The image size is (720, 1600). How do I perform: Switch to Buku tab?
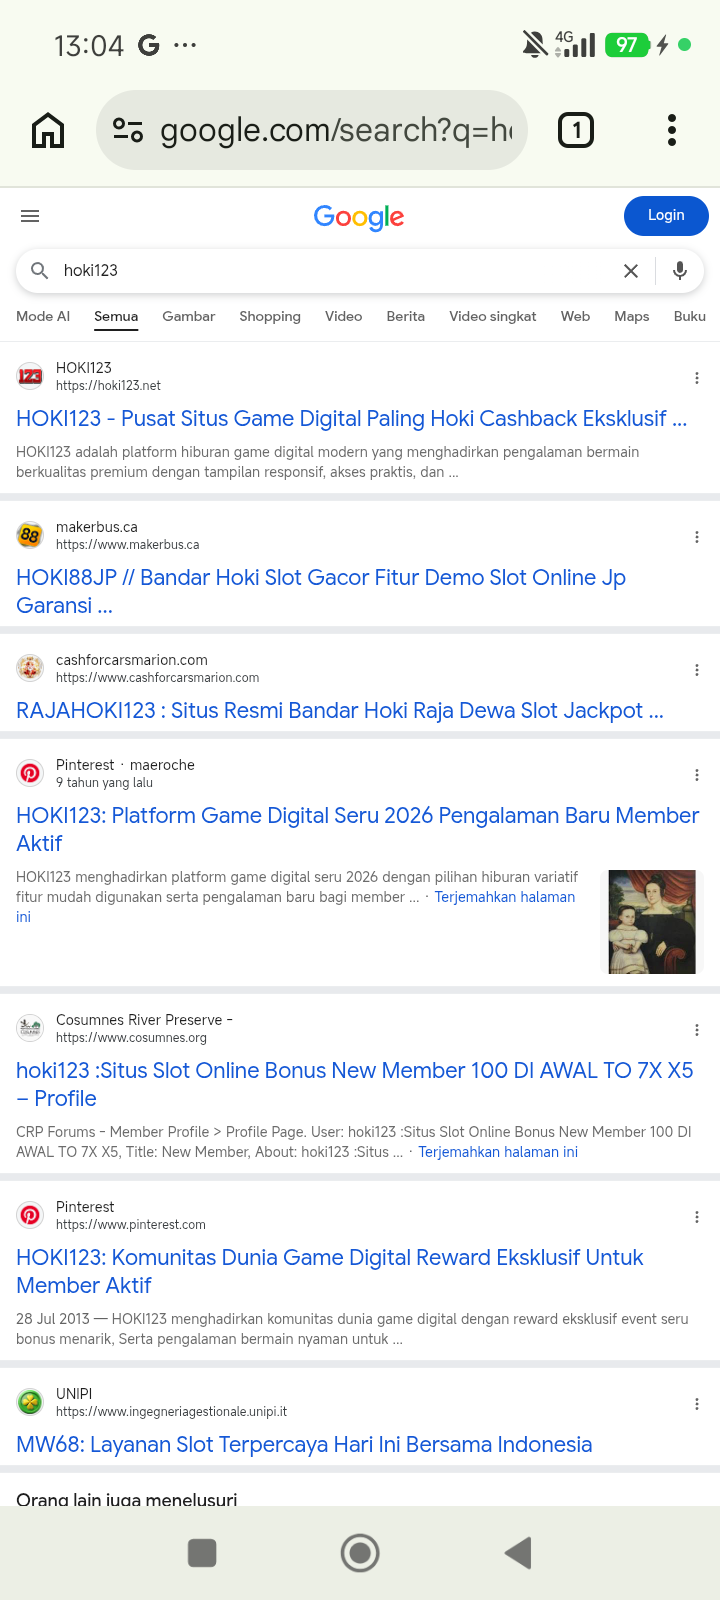click(x=690, y=316)
